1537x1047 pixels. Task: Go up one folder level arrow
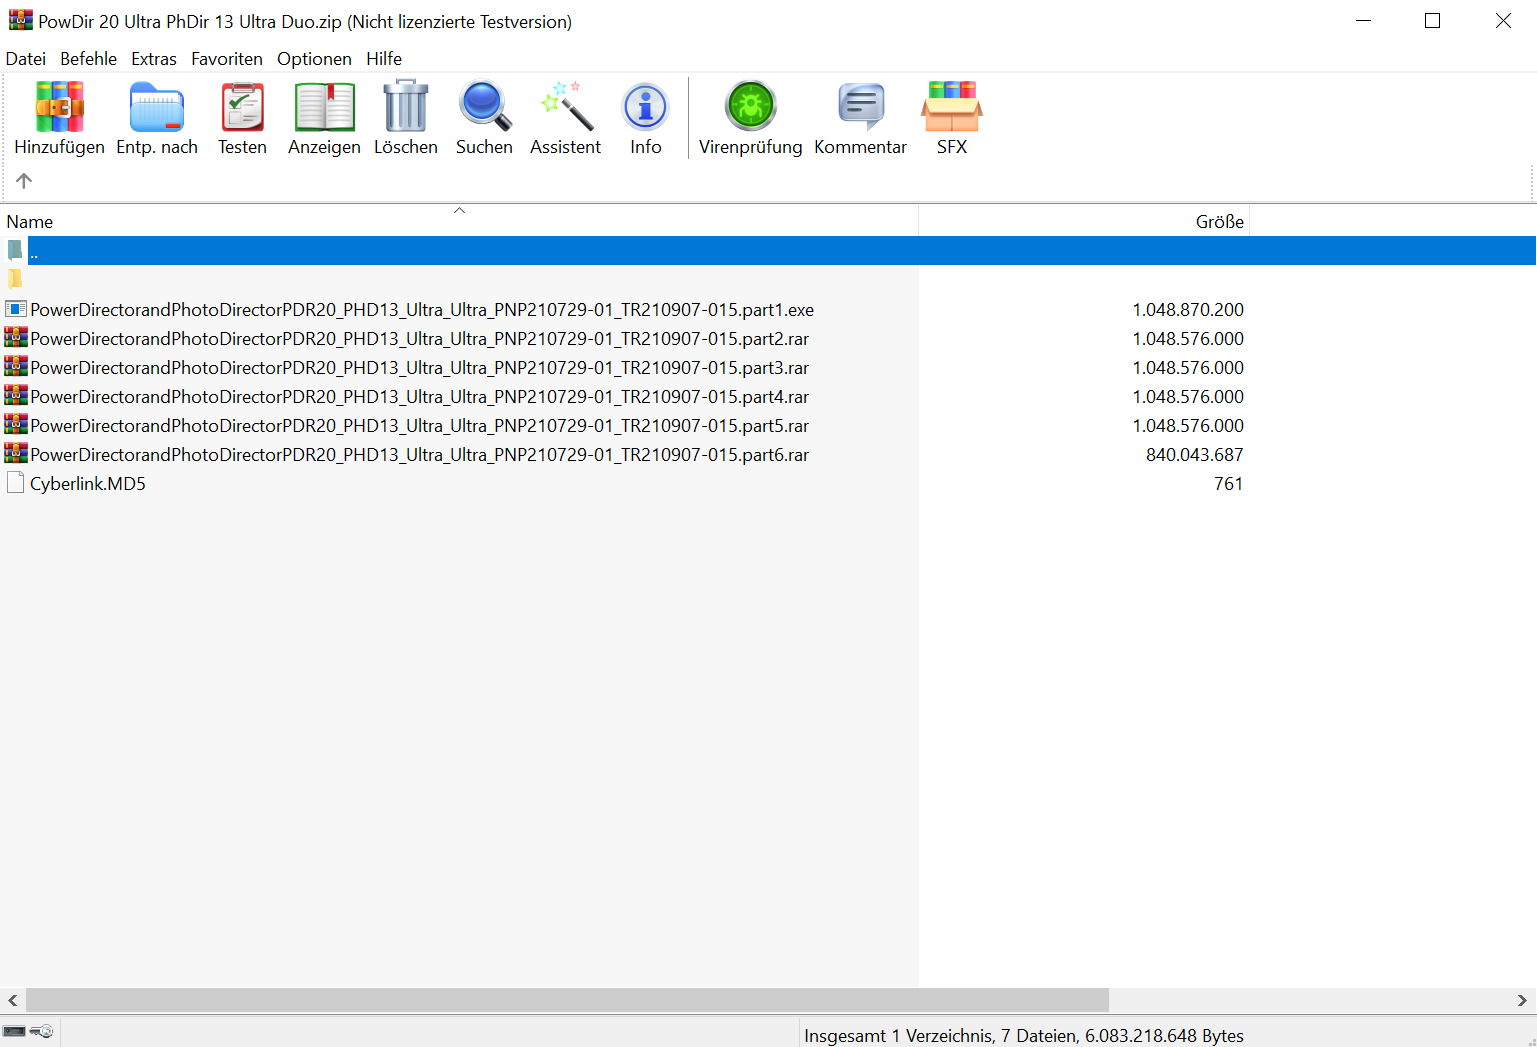(24, 181)
